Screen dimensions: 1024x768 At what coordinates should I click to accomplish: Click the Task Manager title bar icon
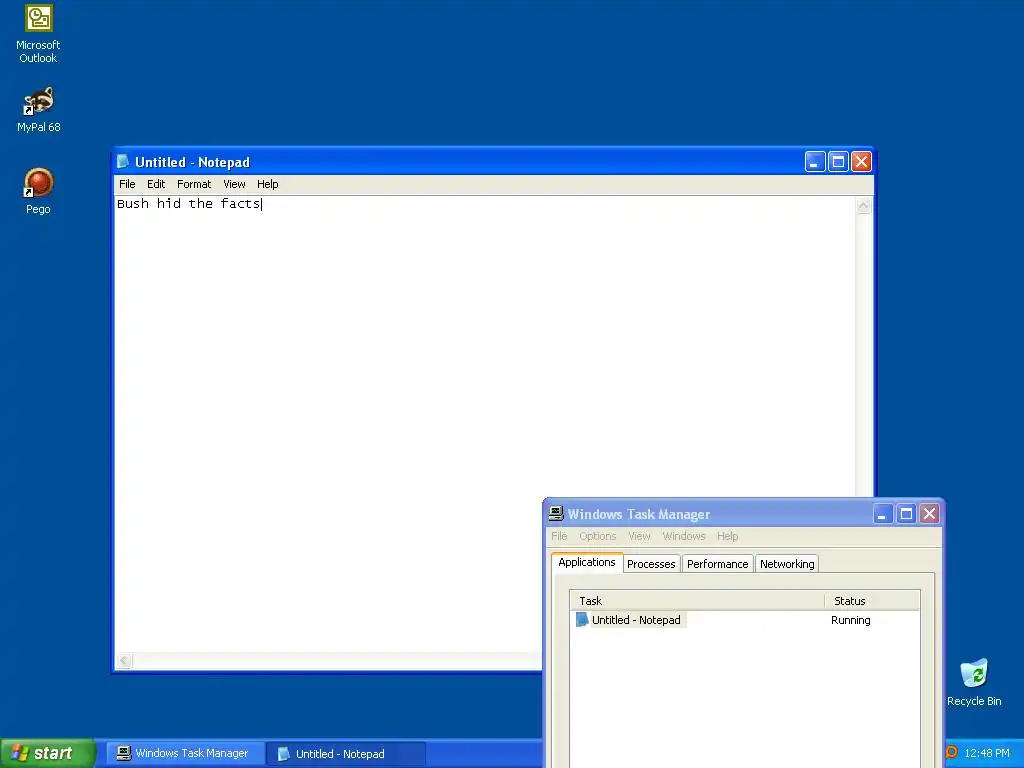556,513
